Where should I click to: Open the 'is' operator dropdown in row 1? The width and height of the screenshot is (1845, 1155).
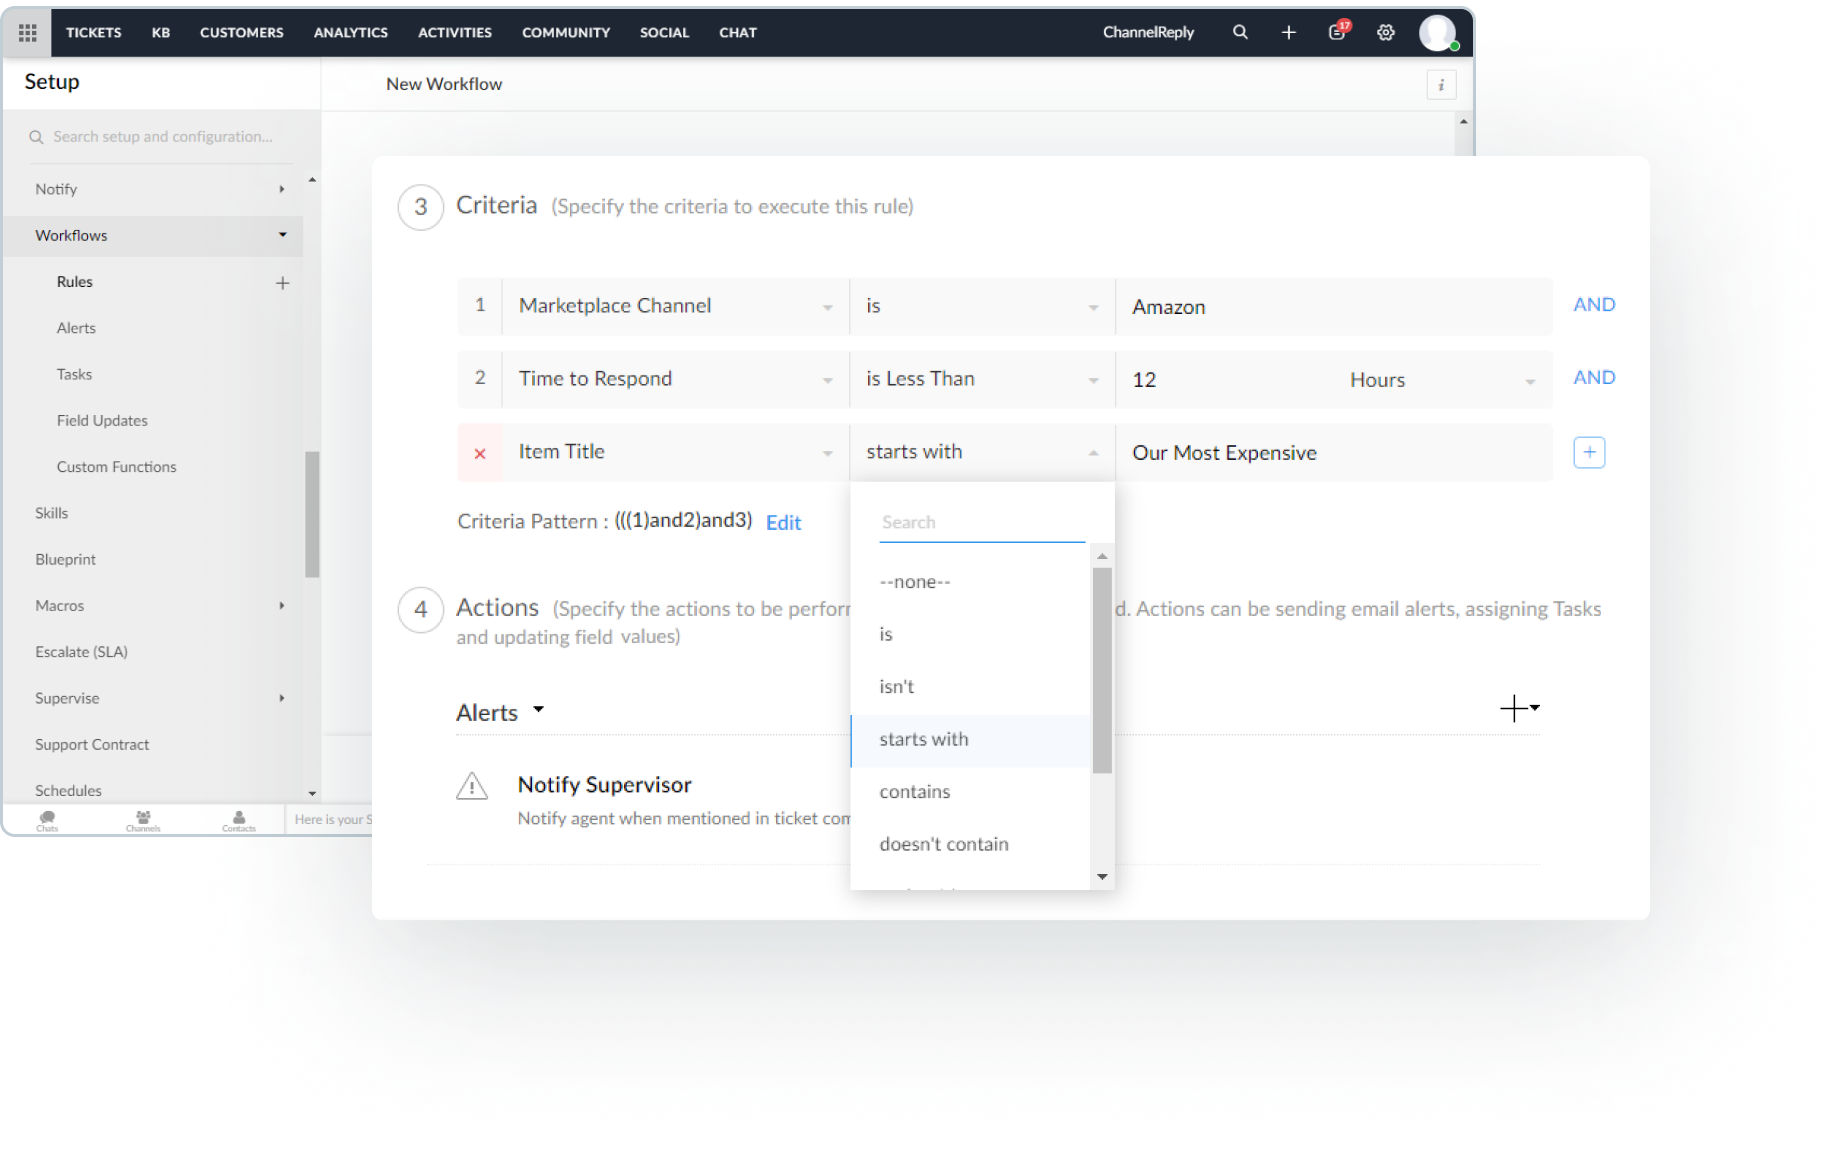(x=982, y=306)
